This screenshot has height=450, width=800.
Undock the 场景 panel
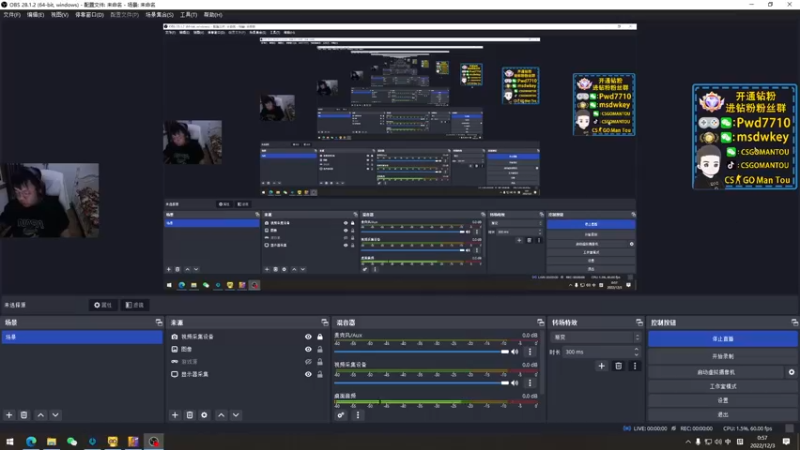click(159, 322)
